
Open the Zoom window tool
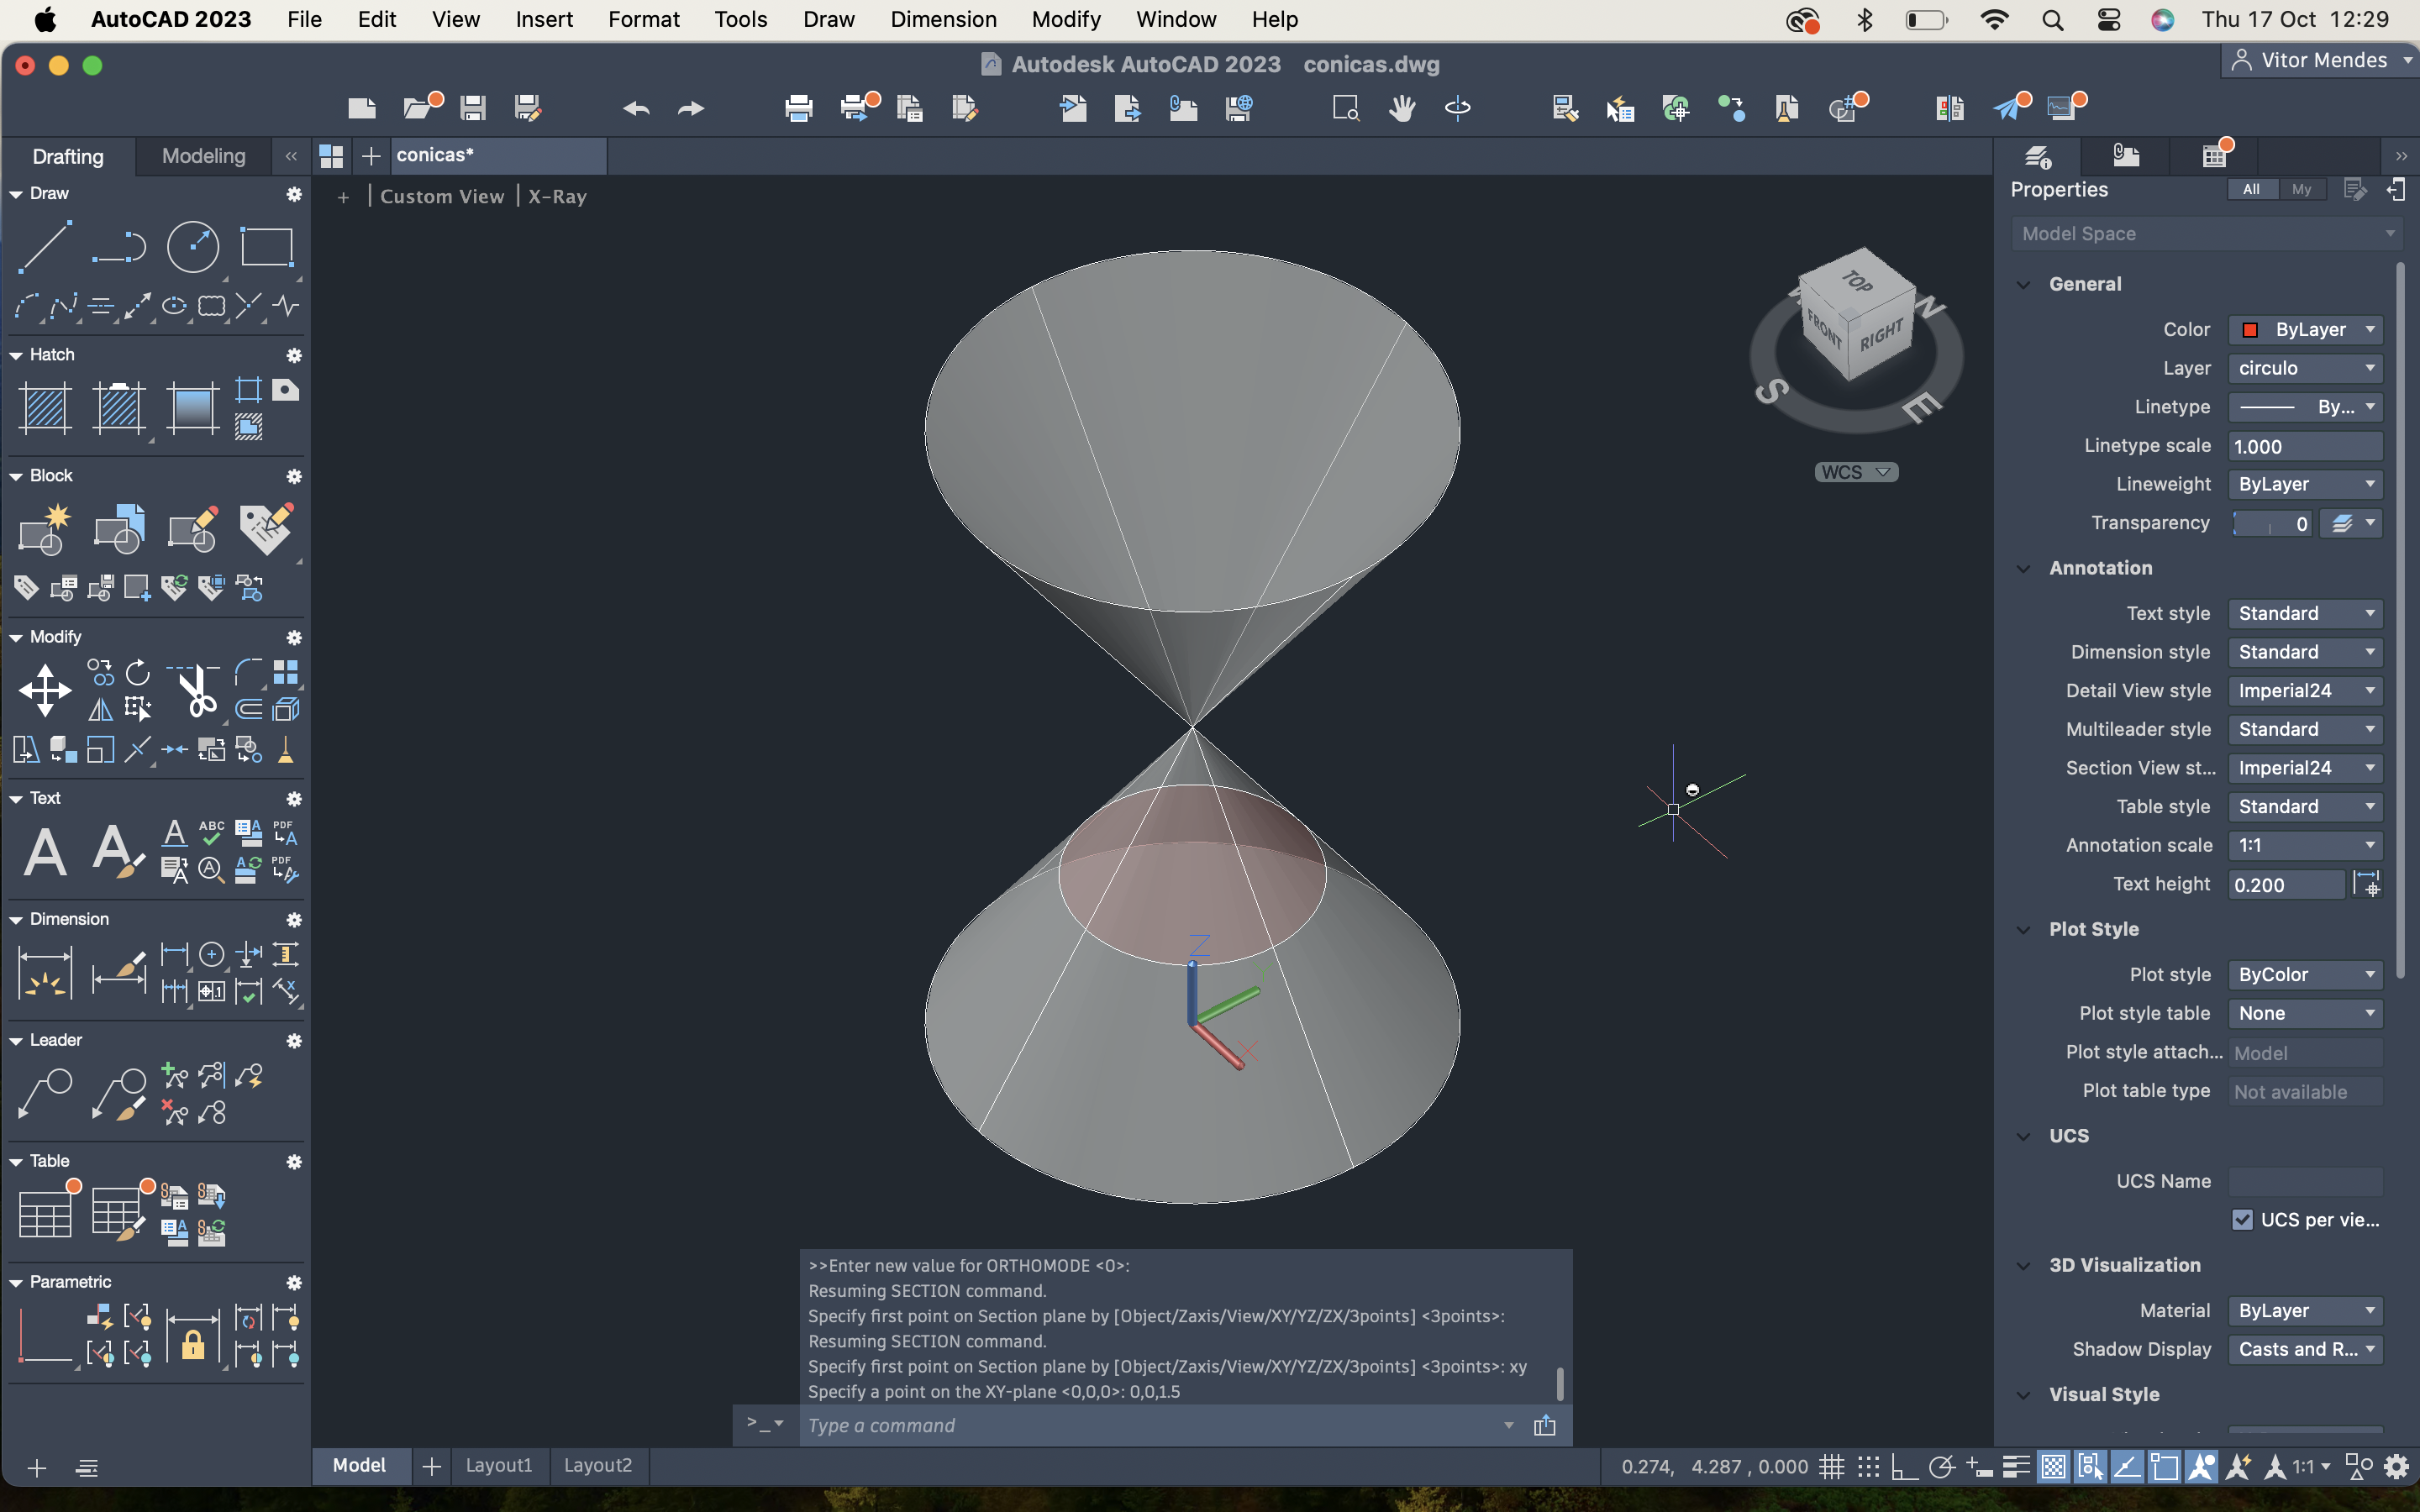pyautogui.click(x=1346, y=108)
